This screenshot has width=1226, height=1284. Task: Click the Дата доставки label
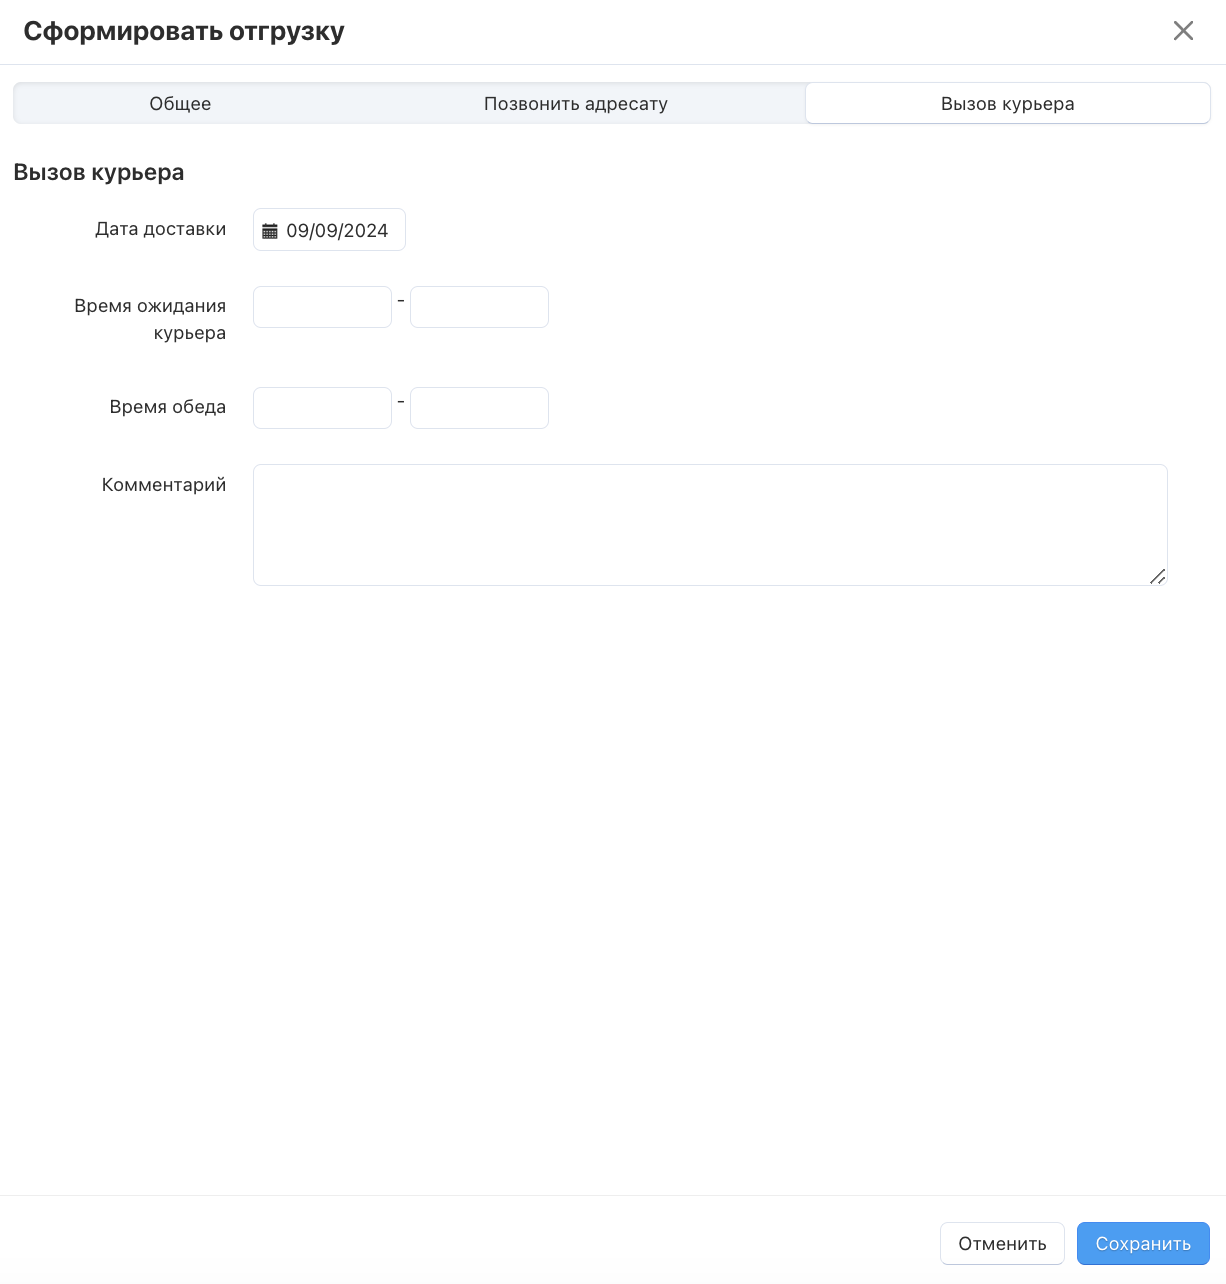click(x=160, y=229)
